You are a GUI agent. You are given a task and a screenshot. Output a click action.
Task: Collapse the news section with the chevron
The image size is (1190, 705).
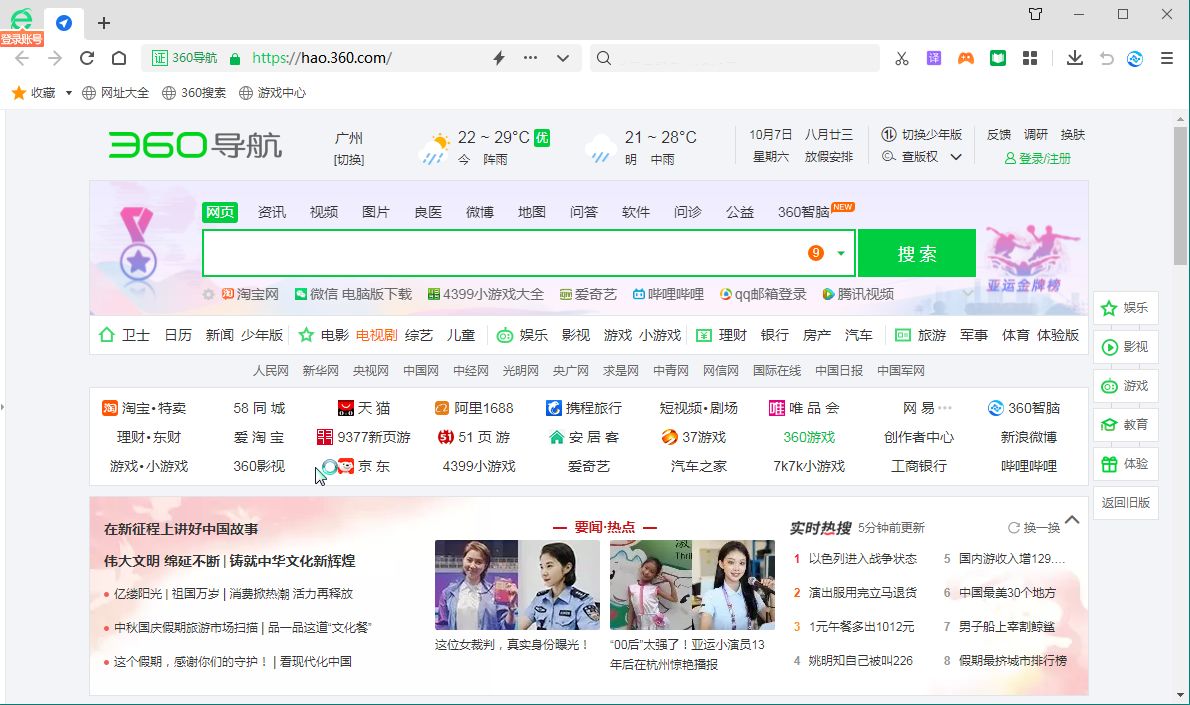pyautogui.click(x=1072, y=520)
